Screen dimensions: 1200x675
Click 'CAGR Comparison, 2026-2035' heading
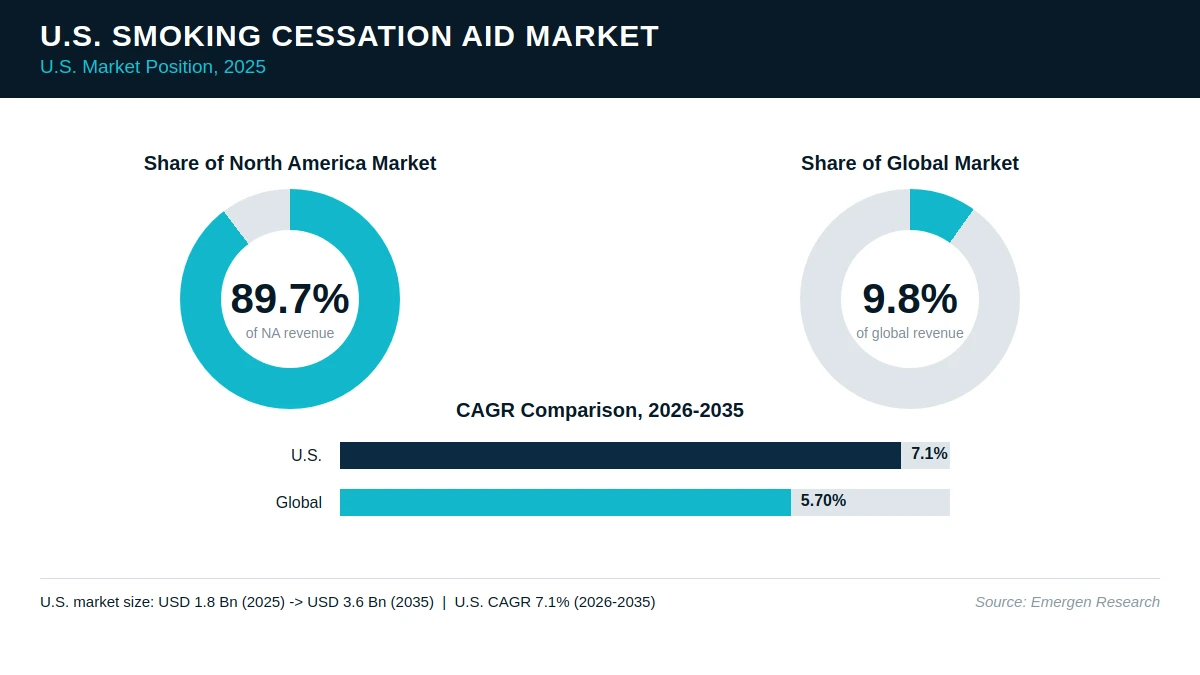pyautogui.click(x=600, y=410)
